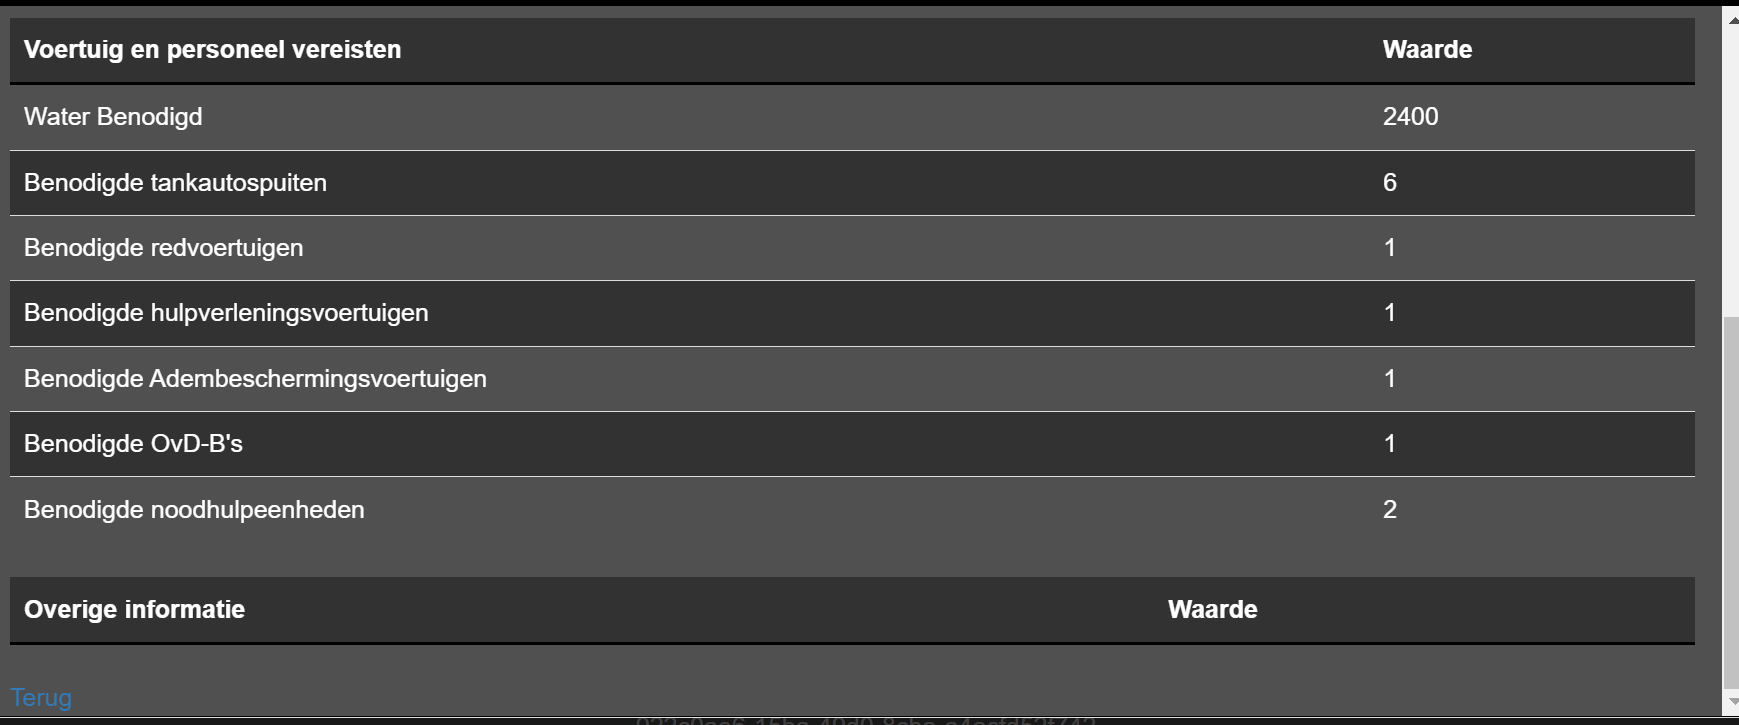
Task: Click the noodhulpeenheden value 2
Action: point(1389,509)
